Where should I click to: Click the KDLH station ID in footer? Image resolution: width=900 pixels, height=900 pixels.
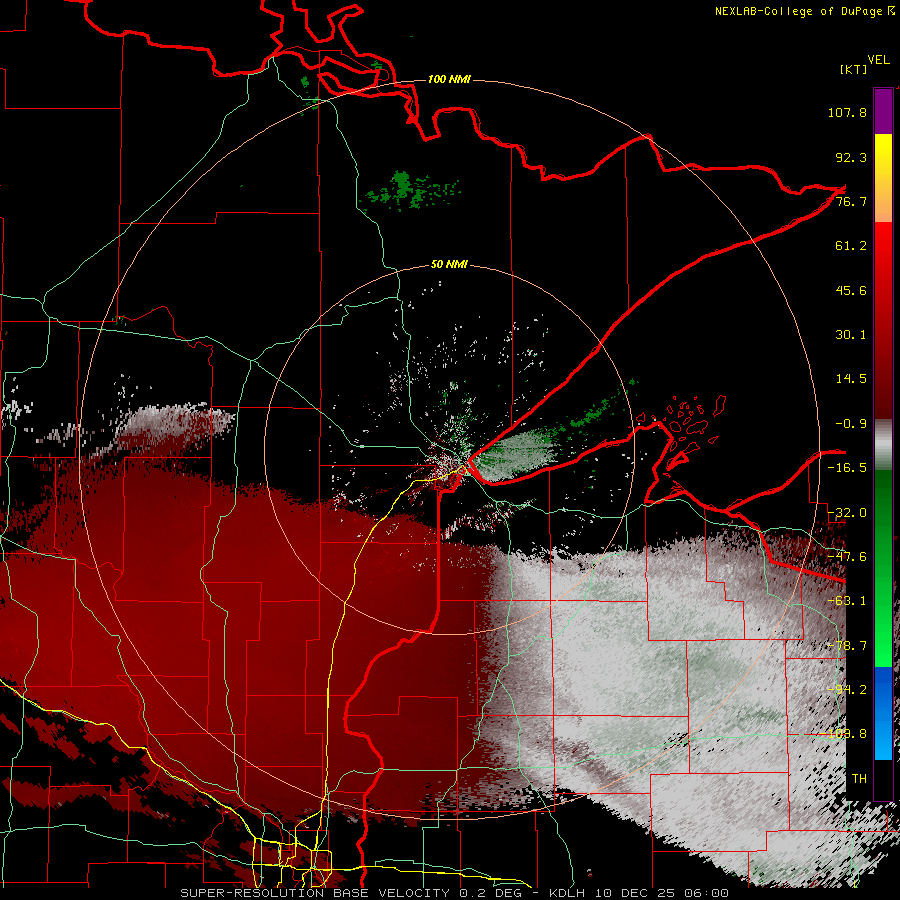[568, 893]
